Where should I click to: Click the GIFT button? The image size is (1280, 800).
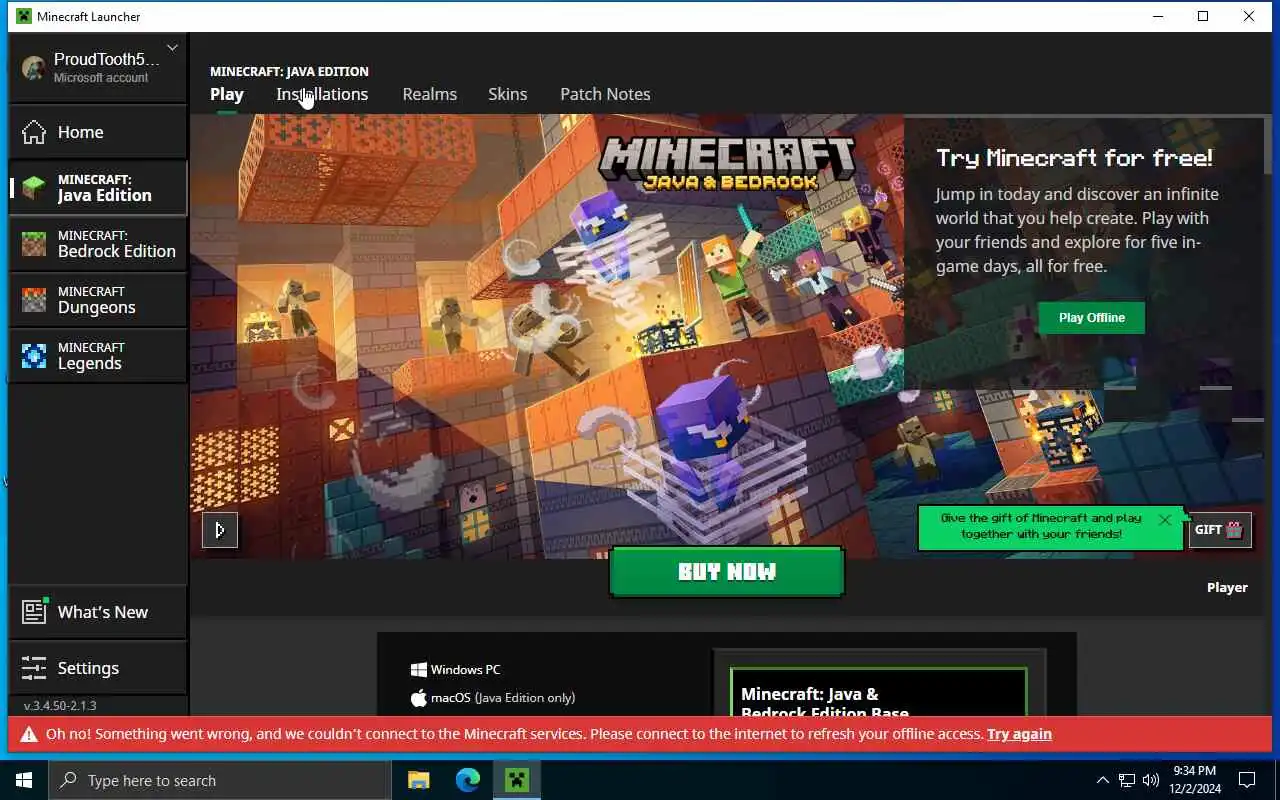point(1219,530)
